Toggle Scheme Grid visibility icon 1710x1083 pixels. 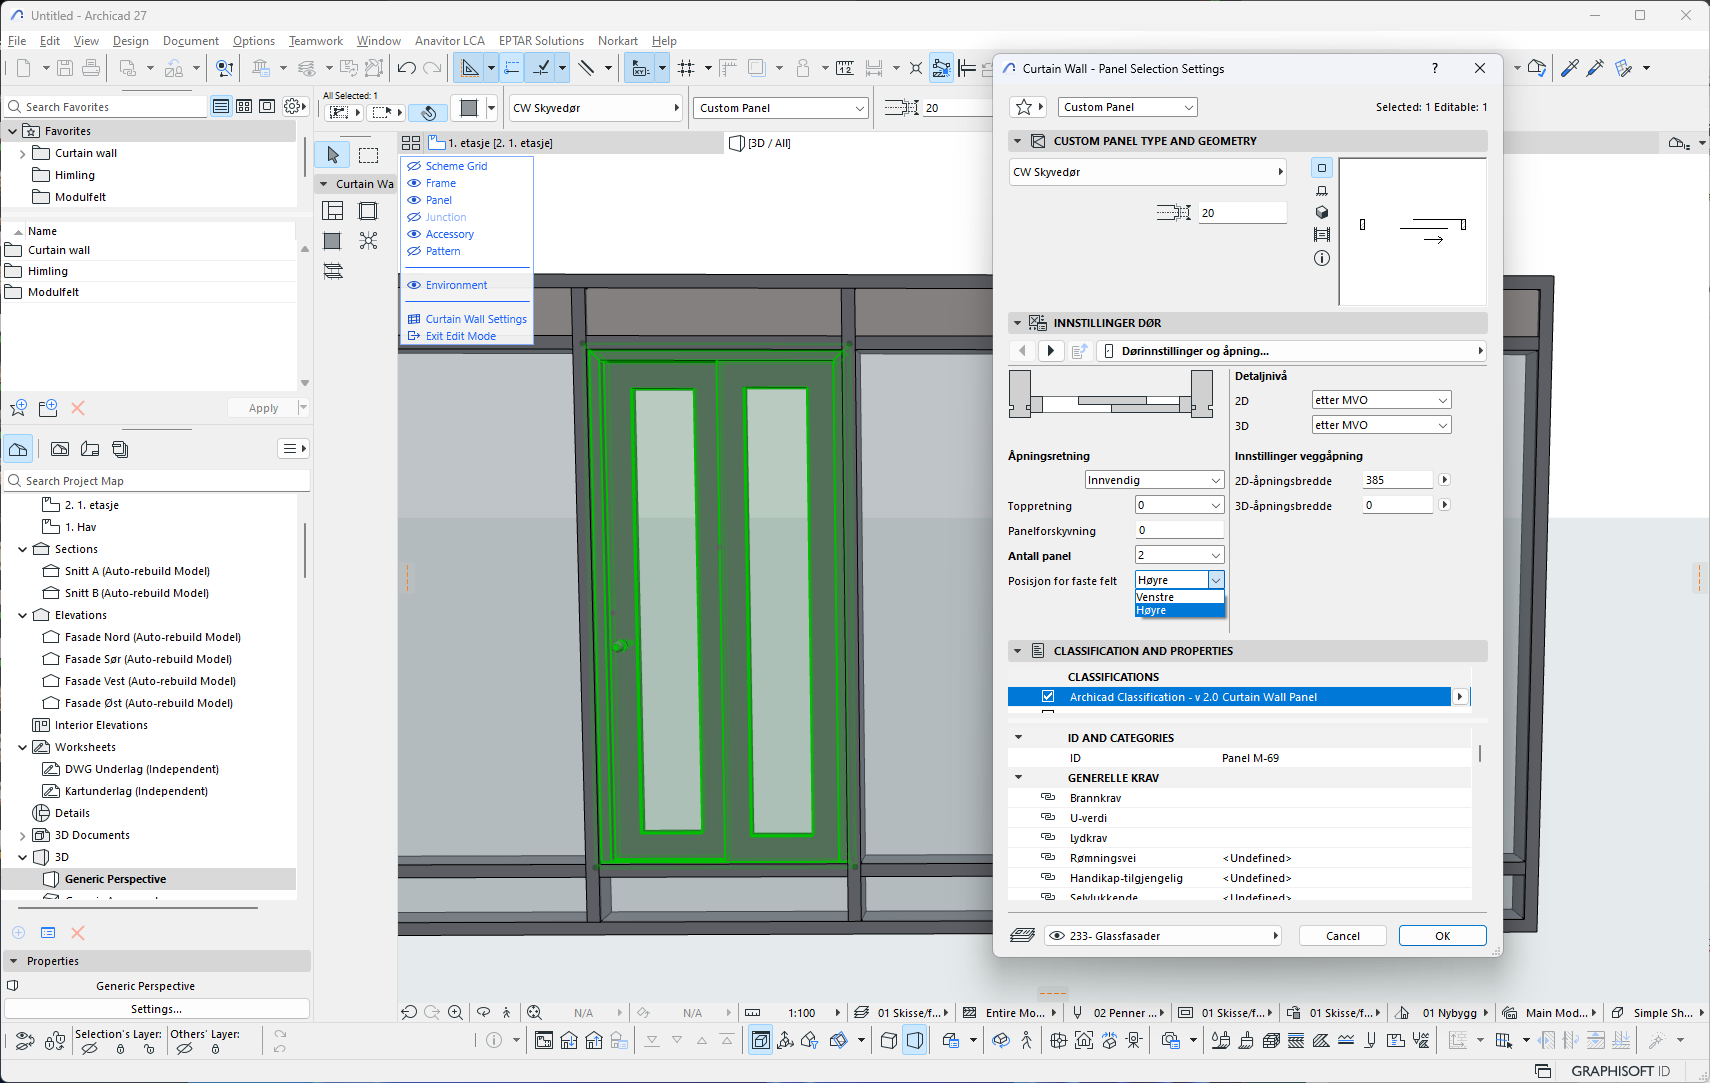tap(414, 166)
